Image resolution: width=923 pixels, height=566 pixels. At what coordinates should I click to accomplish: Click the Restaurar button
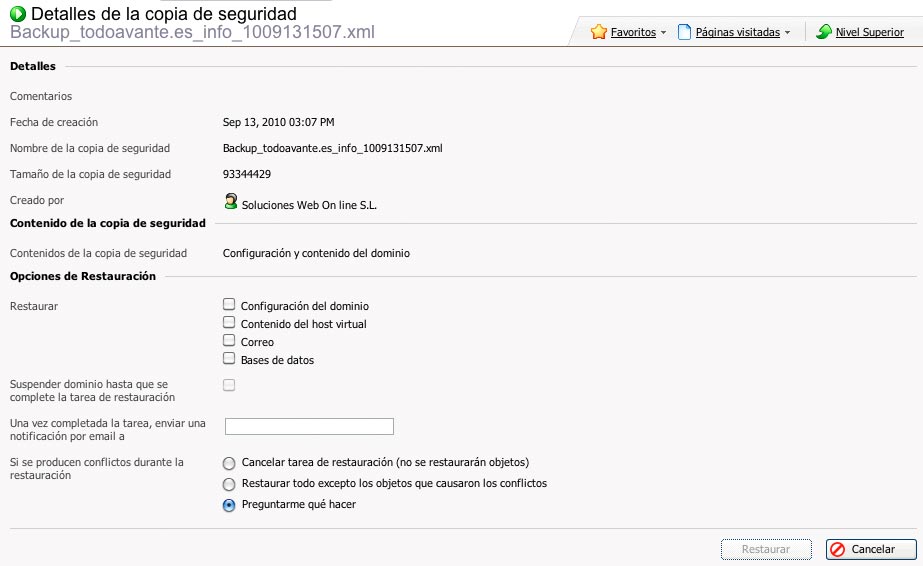click(766, 550)
